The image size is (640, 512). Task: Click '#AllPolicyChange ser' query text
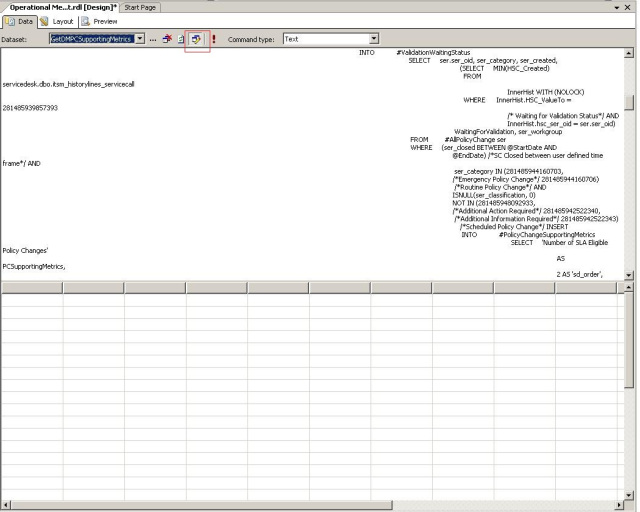(475, 139)
